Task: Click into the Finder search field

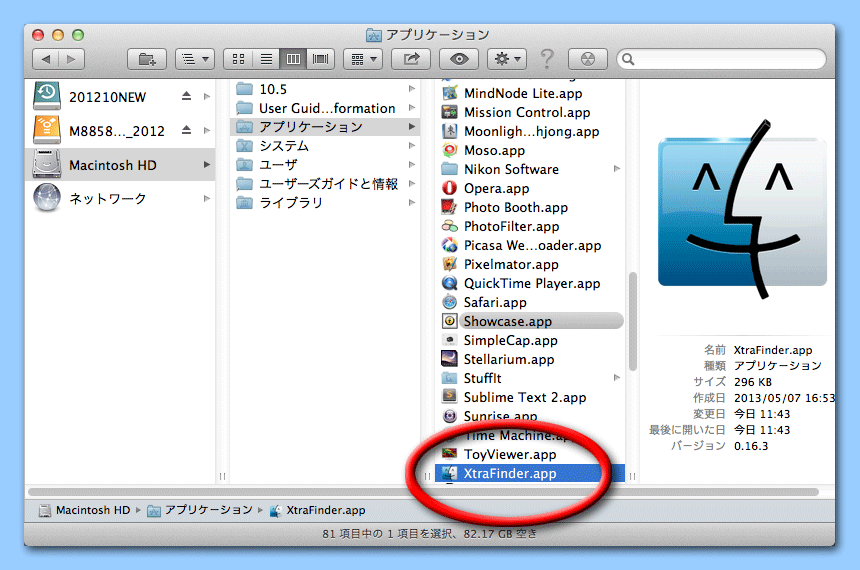Action: pos(721,59)
